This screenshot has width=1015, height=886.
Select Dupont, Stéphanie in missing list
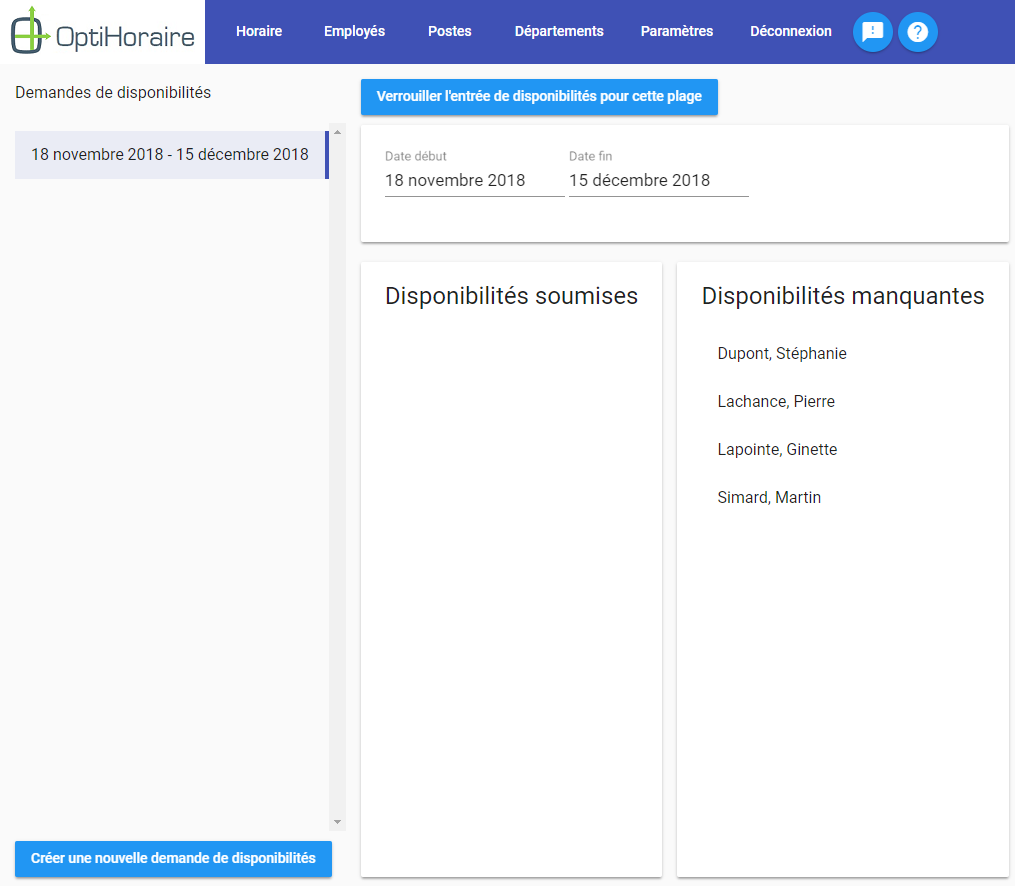click(781, 353)
